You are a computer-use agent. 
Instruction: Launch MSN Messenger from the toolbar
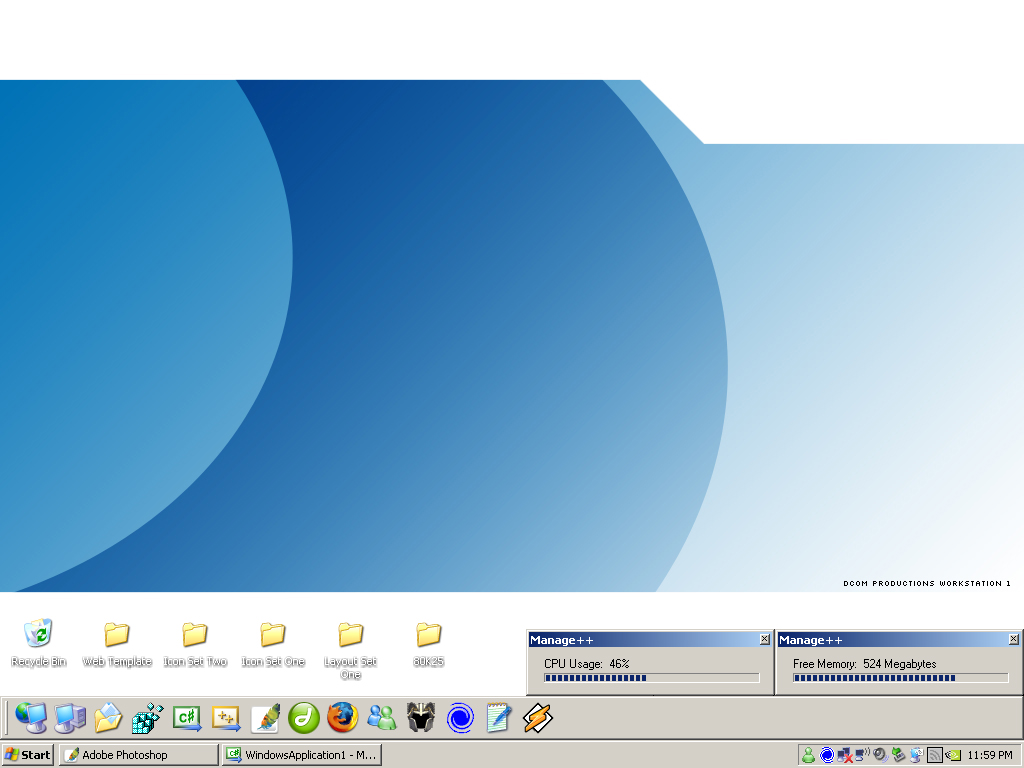(x=381, y=717)
